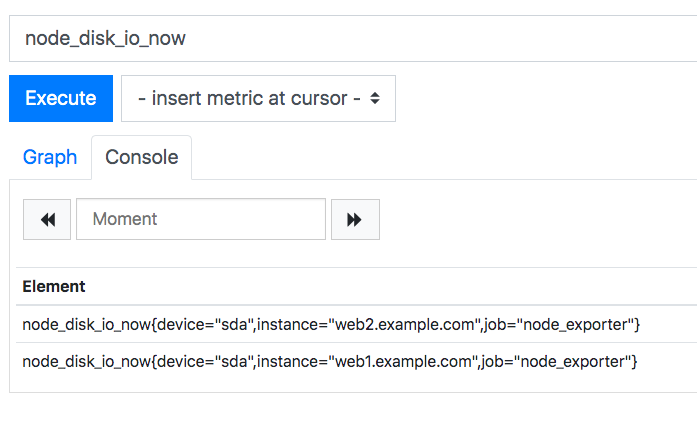Click the node_disk_io_now query expression box

pos(353,39)
